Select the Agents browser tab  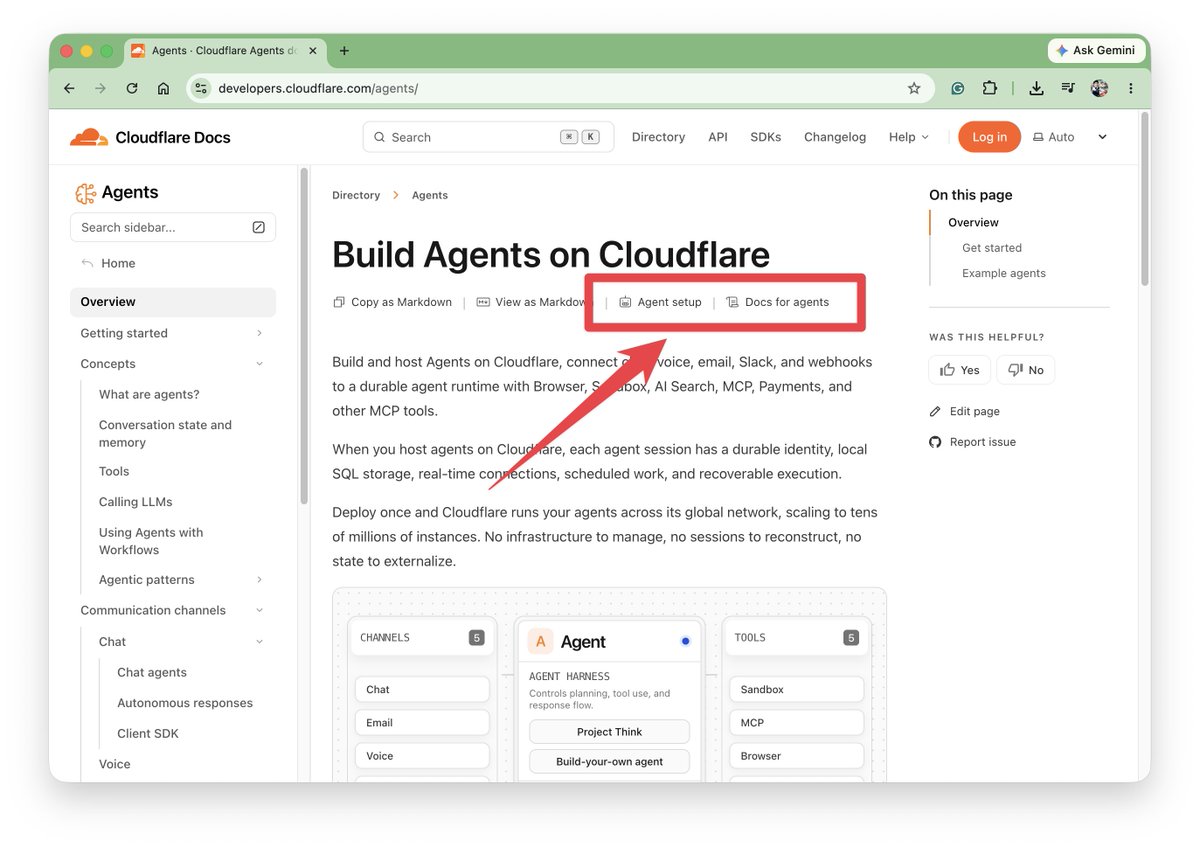pyautogui.click(x=223, y=51)
